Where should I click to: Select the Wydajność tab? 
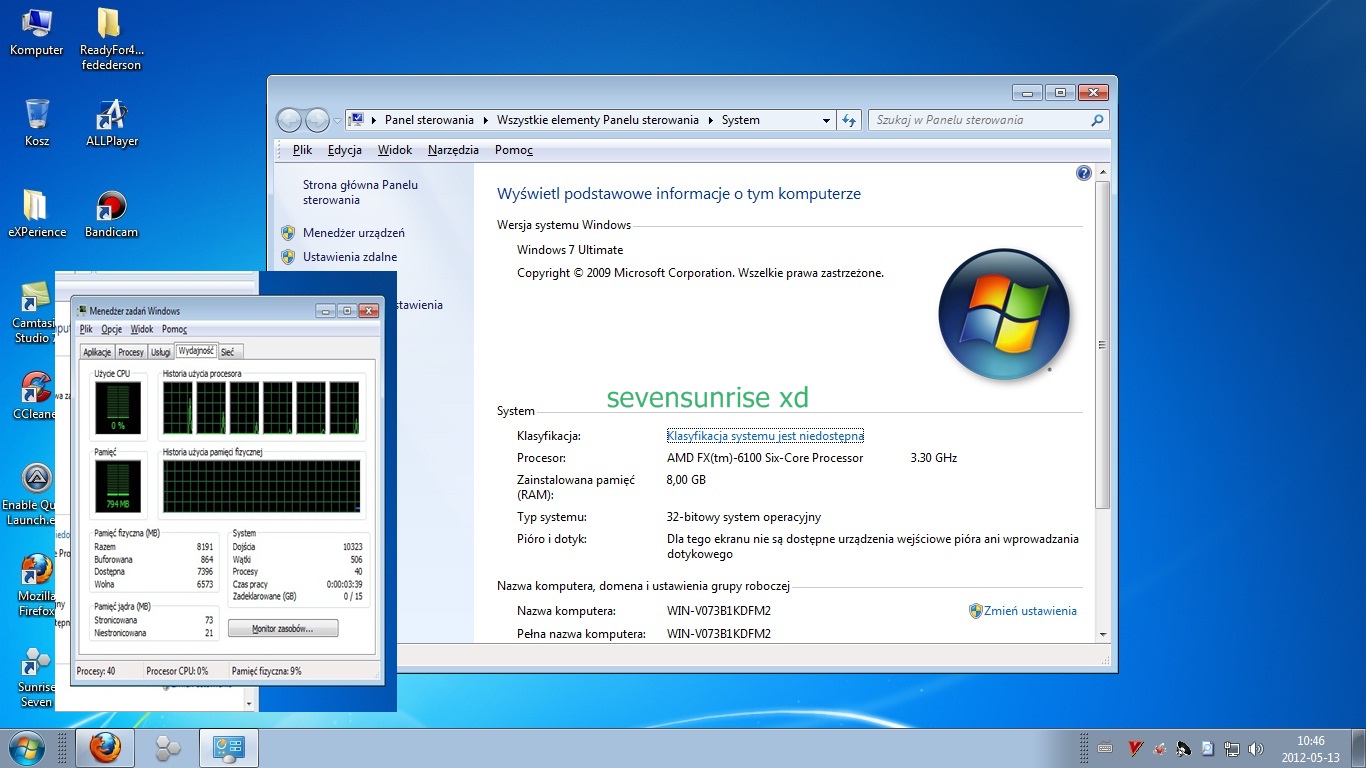click(x=195, y=351)
